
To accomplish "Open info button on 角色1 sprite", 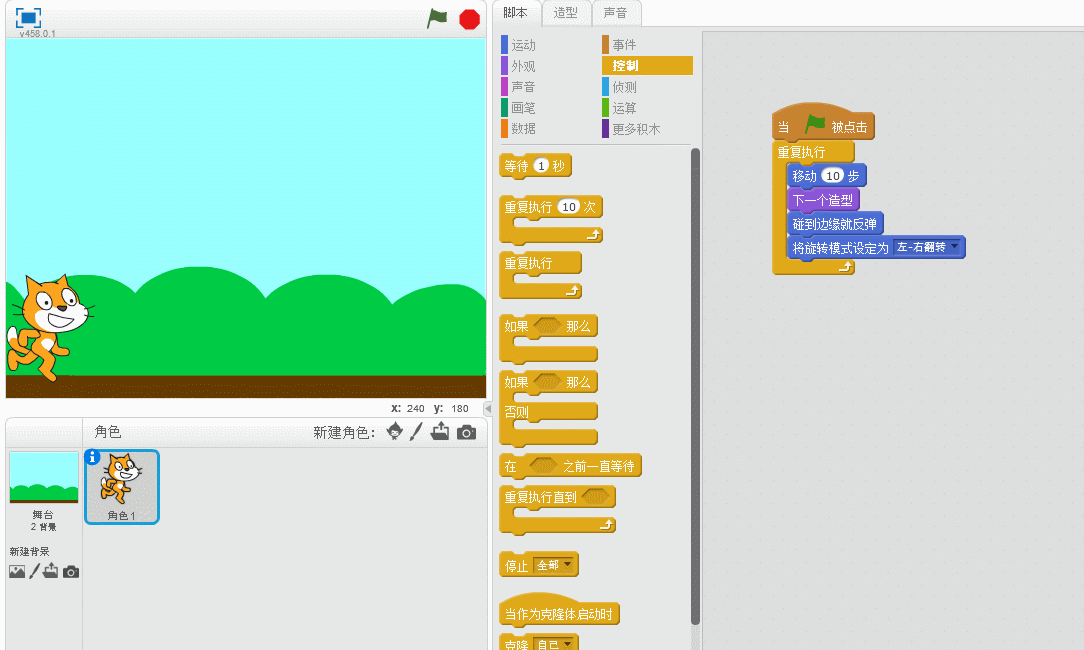I will pyautogui.click(x=92, y=457).
